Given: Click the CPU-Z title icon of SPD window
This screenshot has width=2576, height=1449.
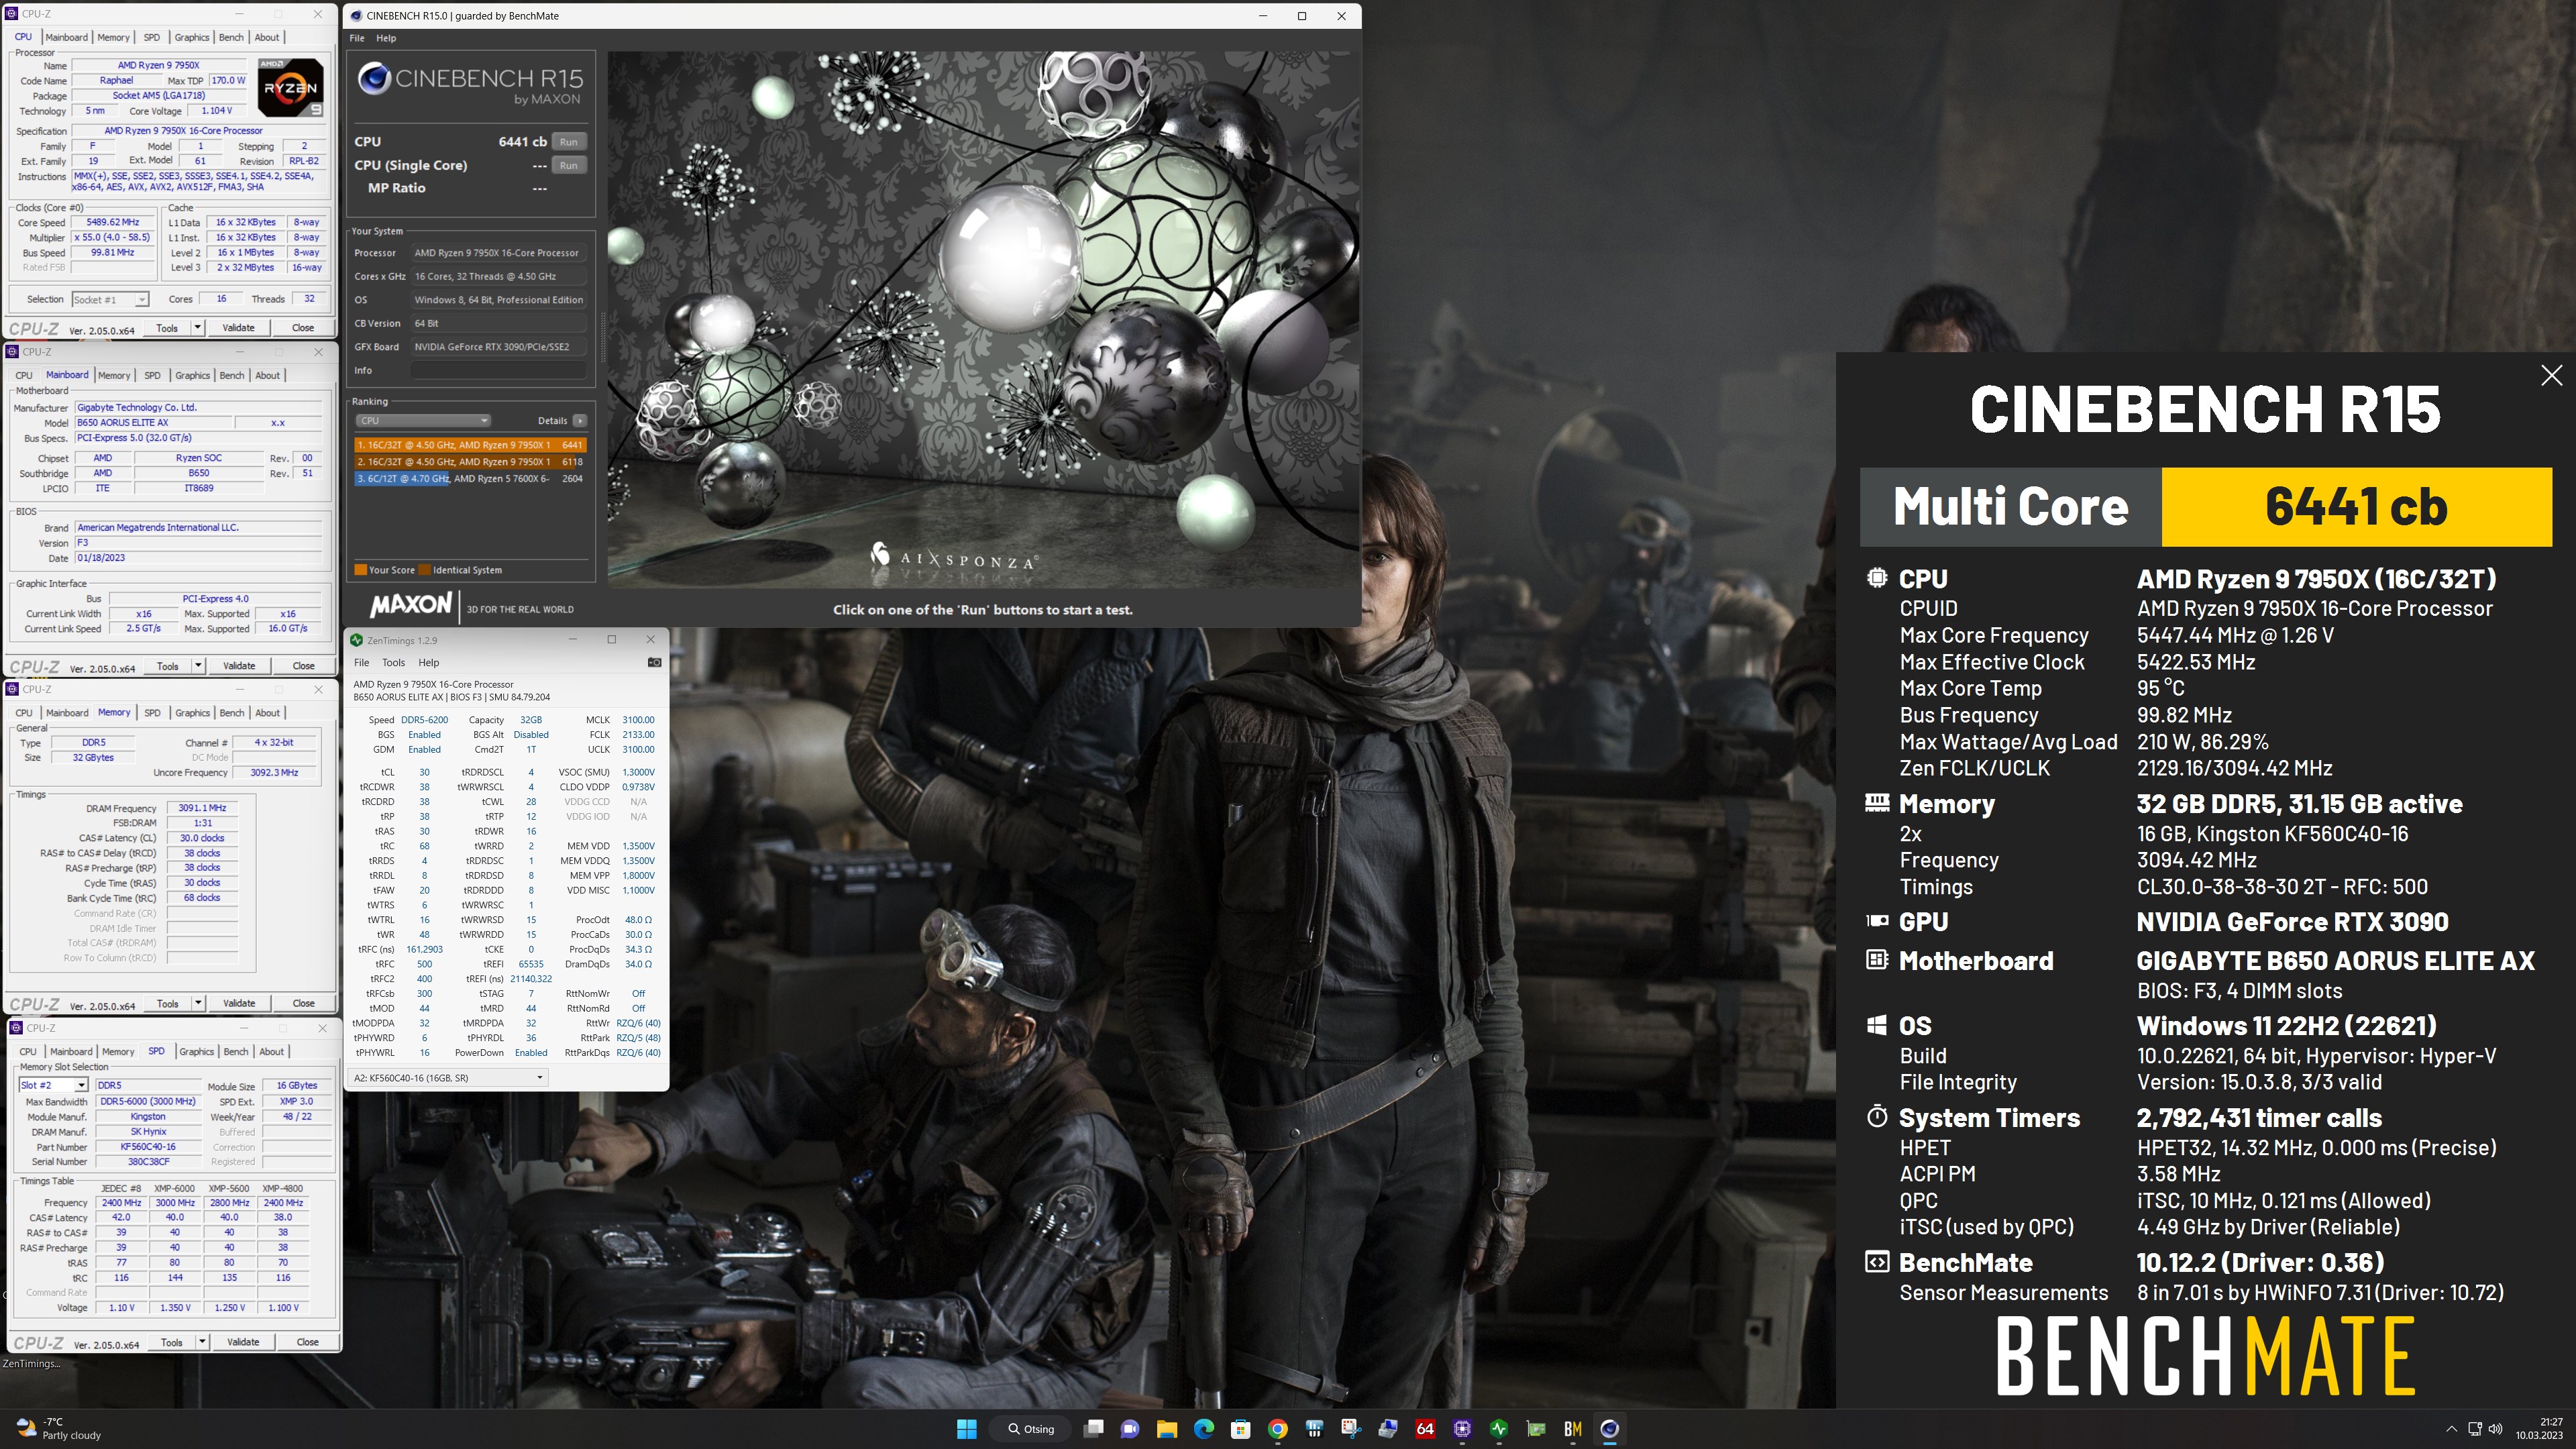Looking at the screenshot, I should click(x=16, y=1028).
